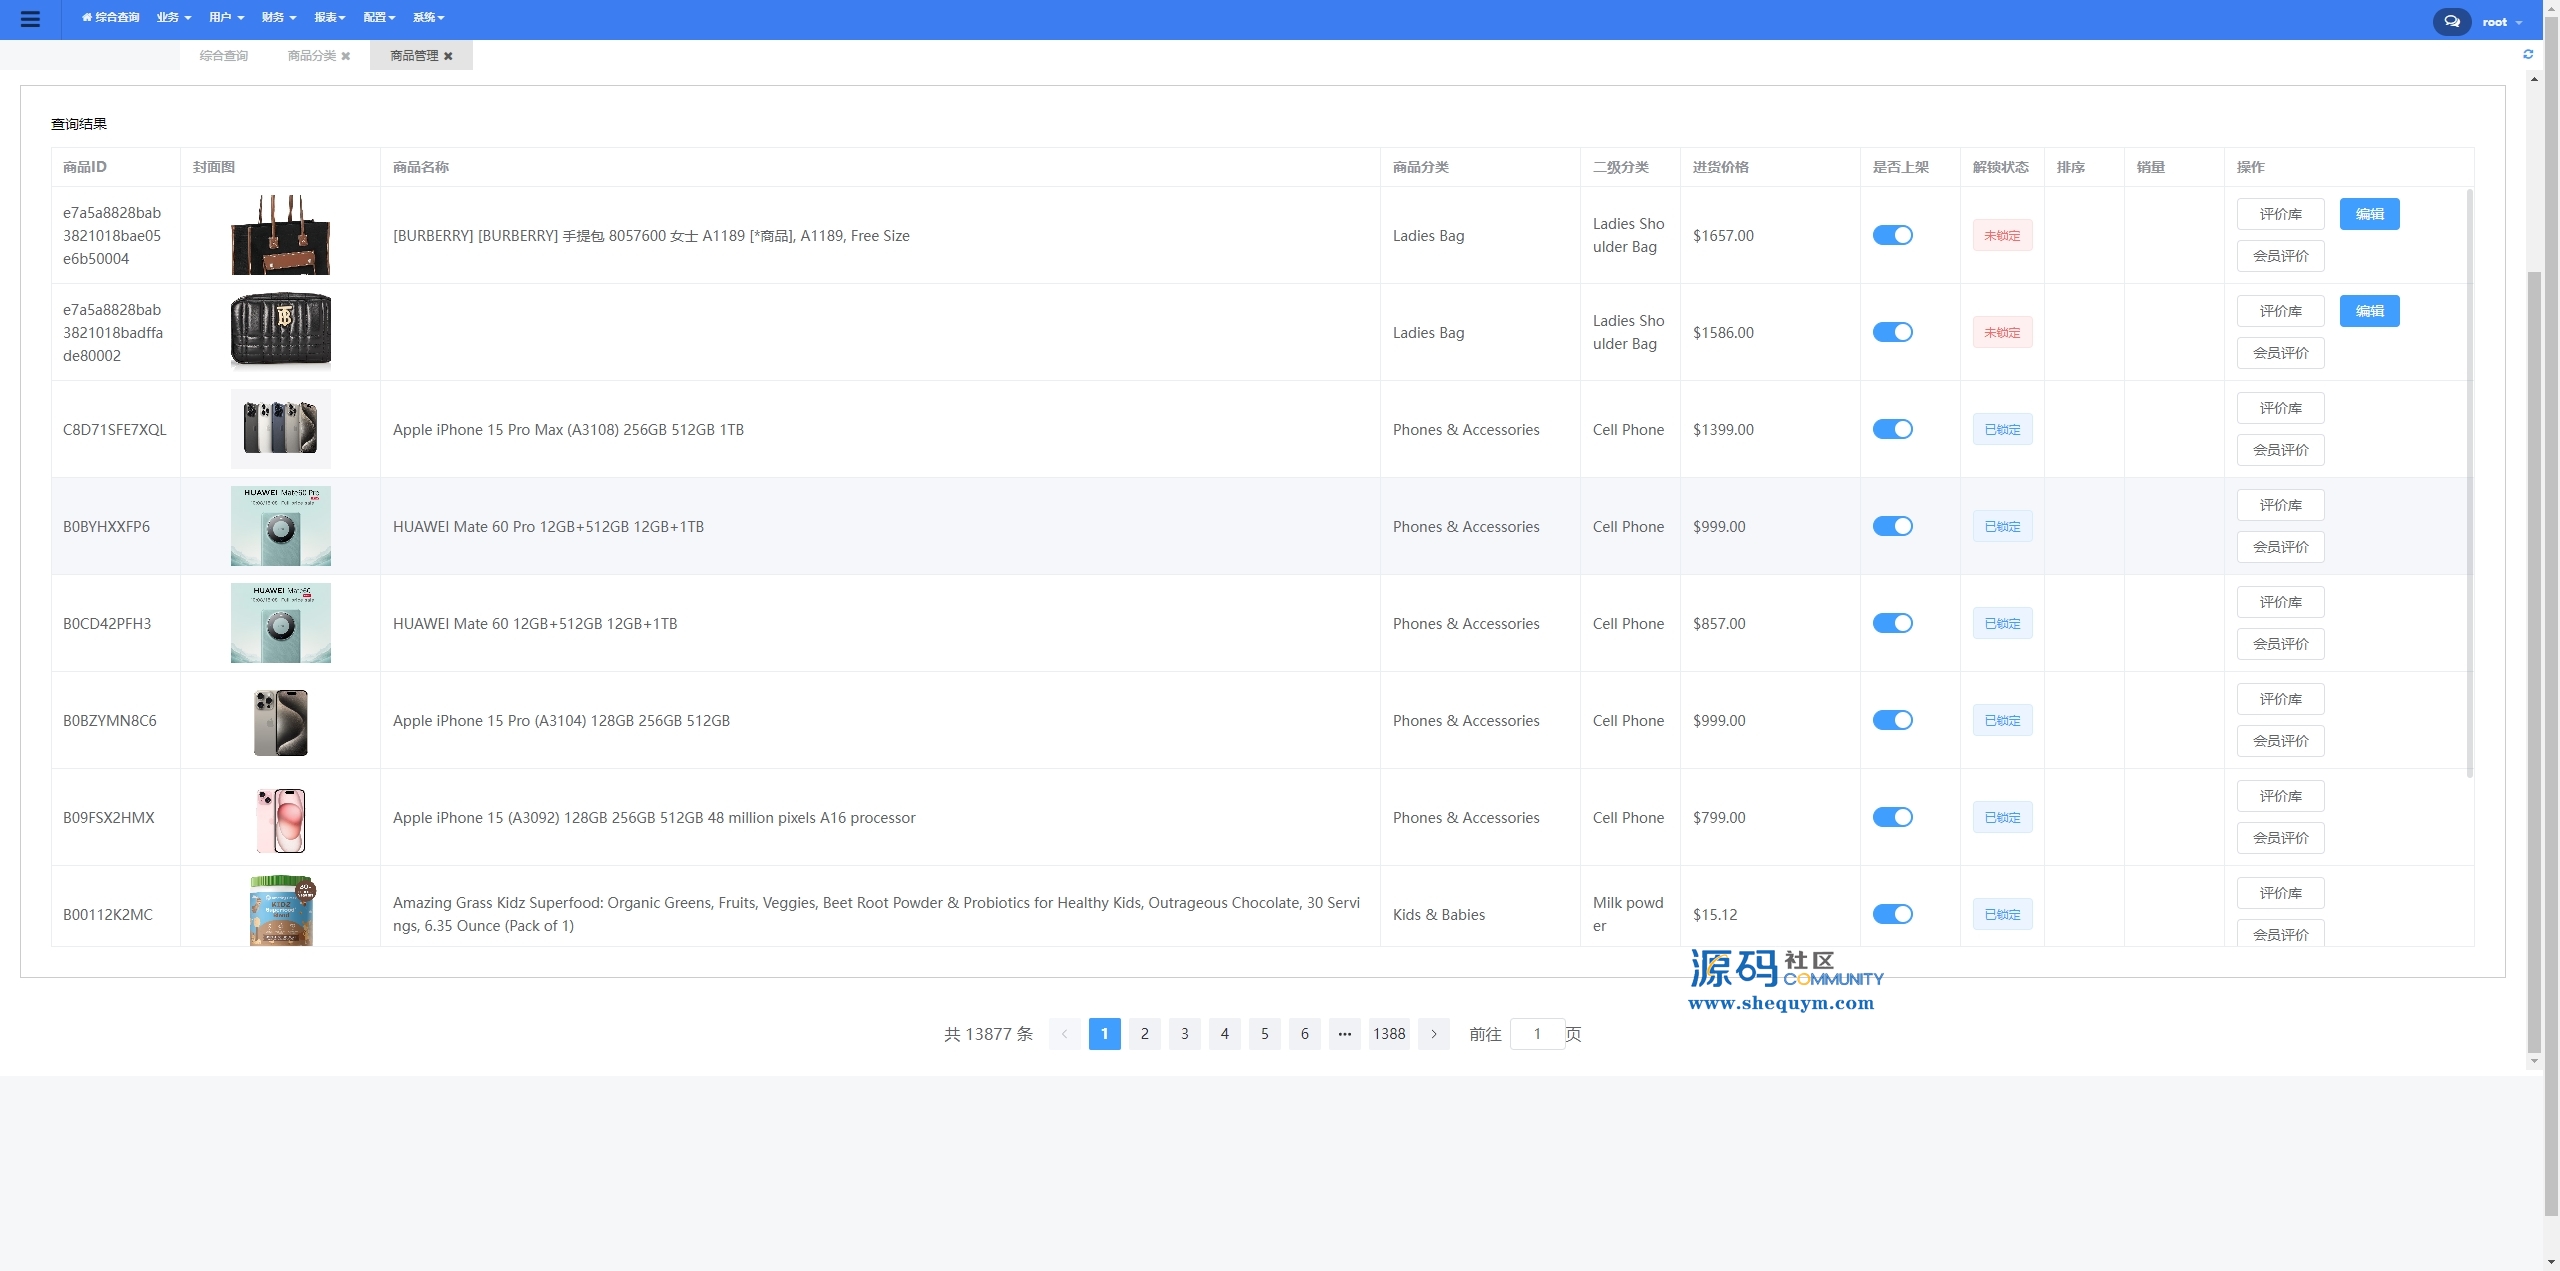Go to 综合查询 in top navigation
Viewport: 2560px width, 1271px height.
110,18
